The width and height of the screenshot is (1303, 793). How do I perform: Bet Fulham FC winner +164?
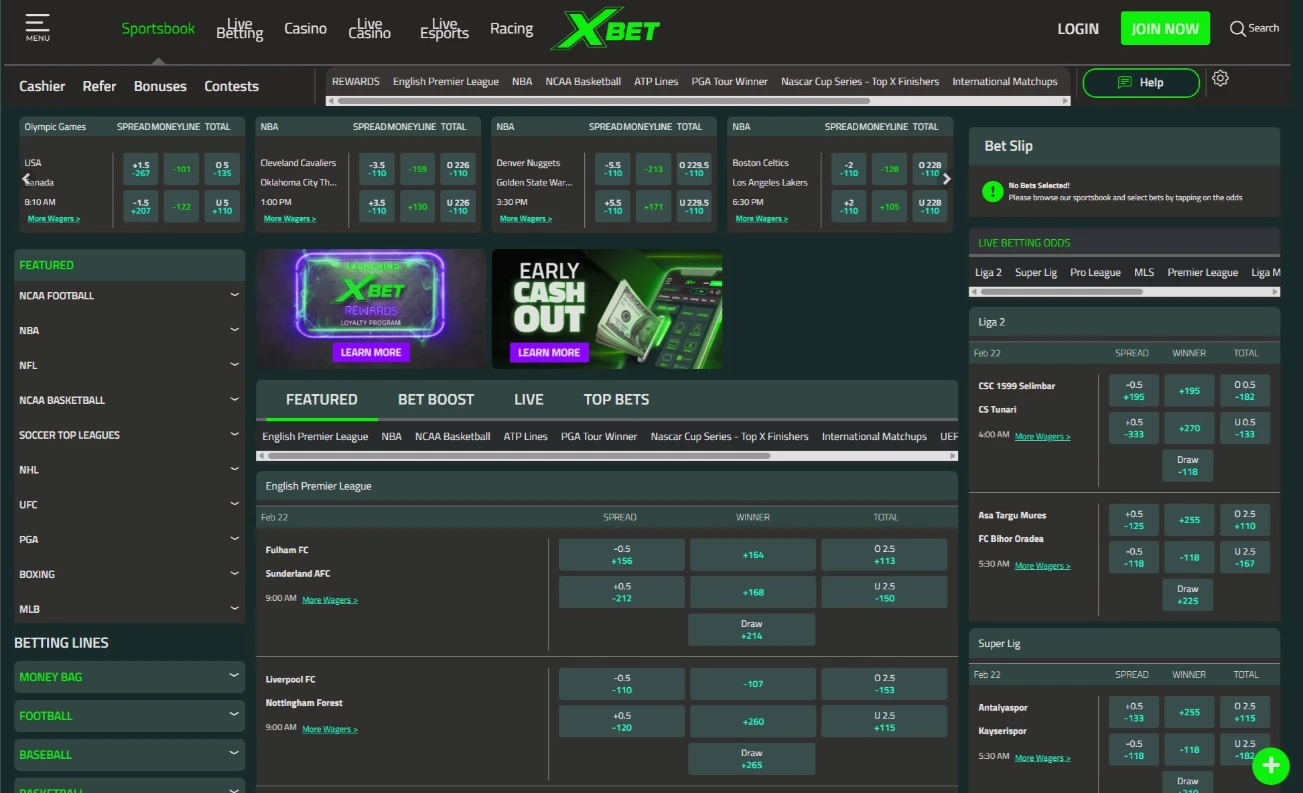pyautogui.click(x=753, y=555)
